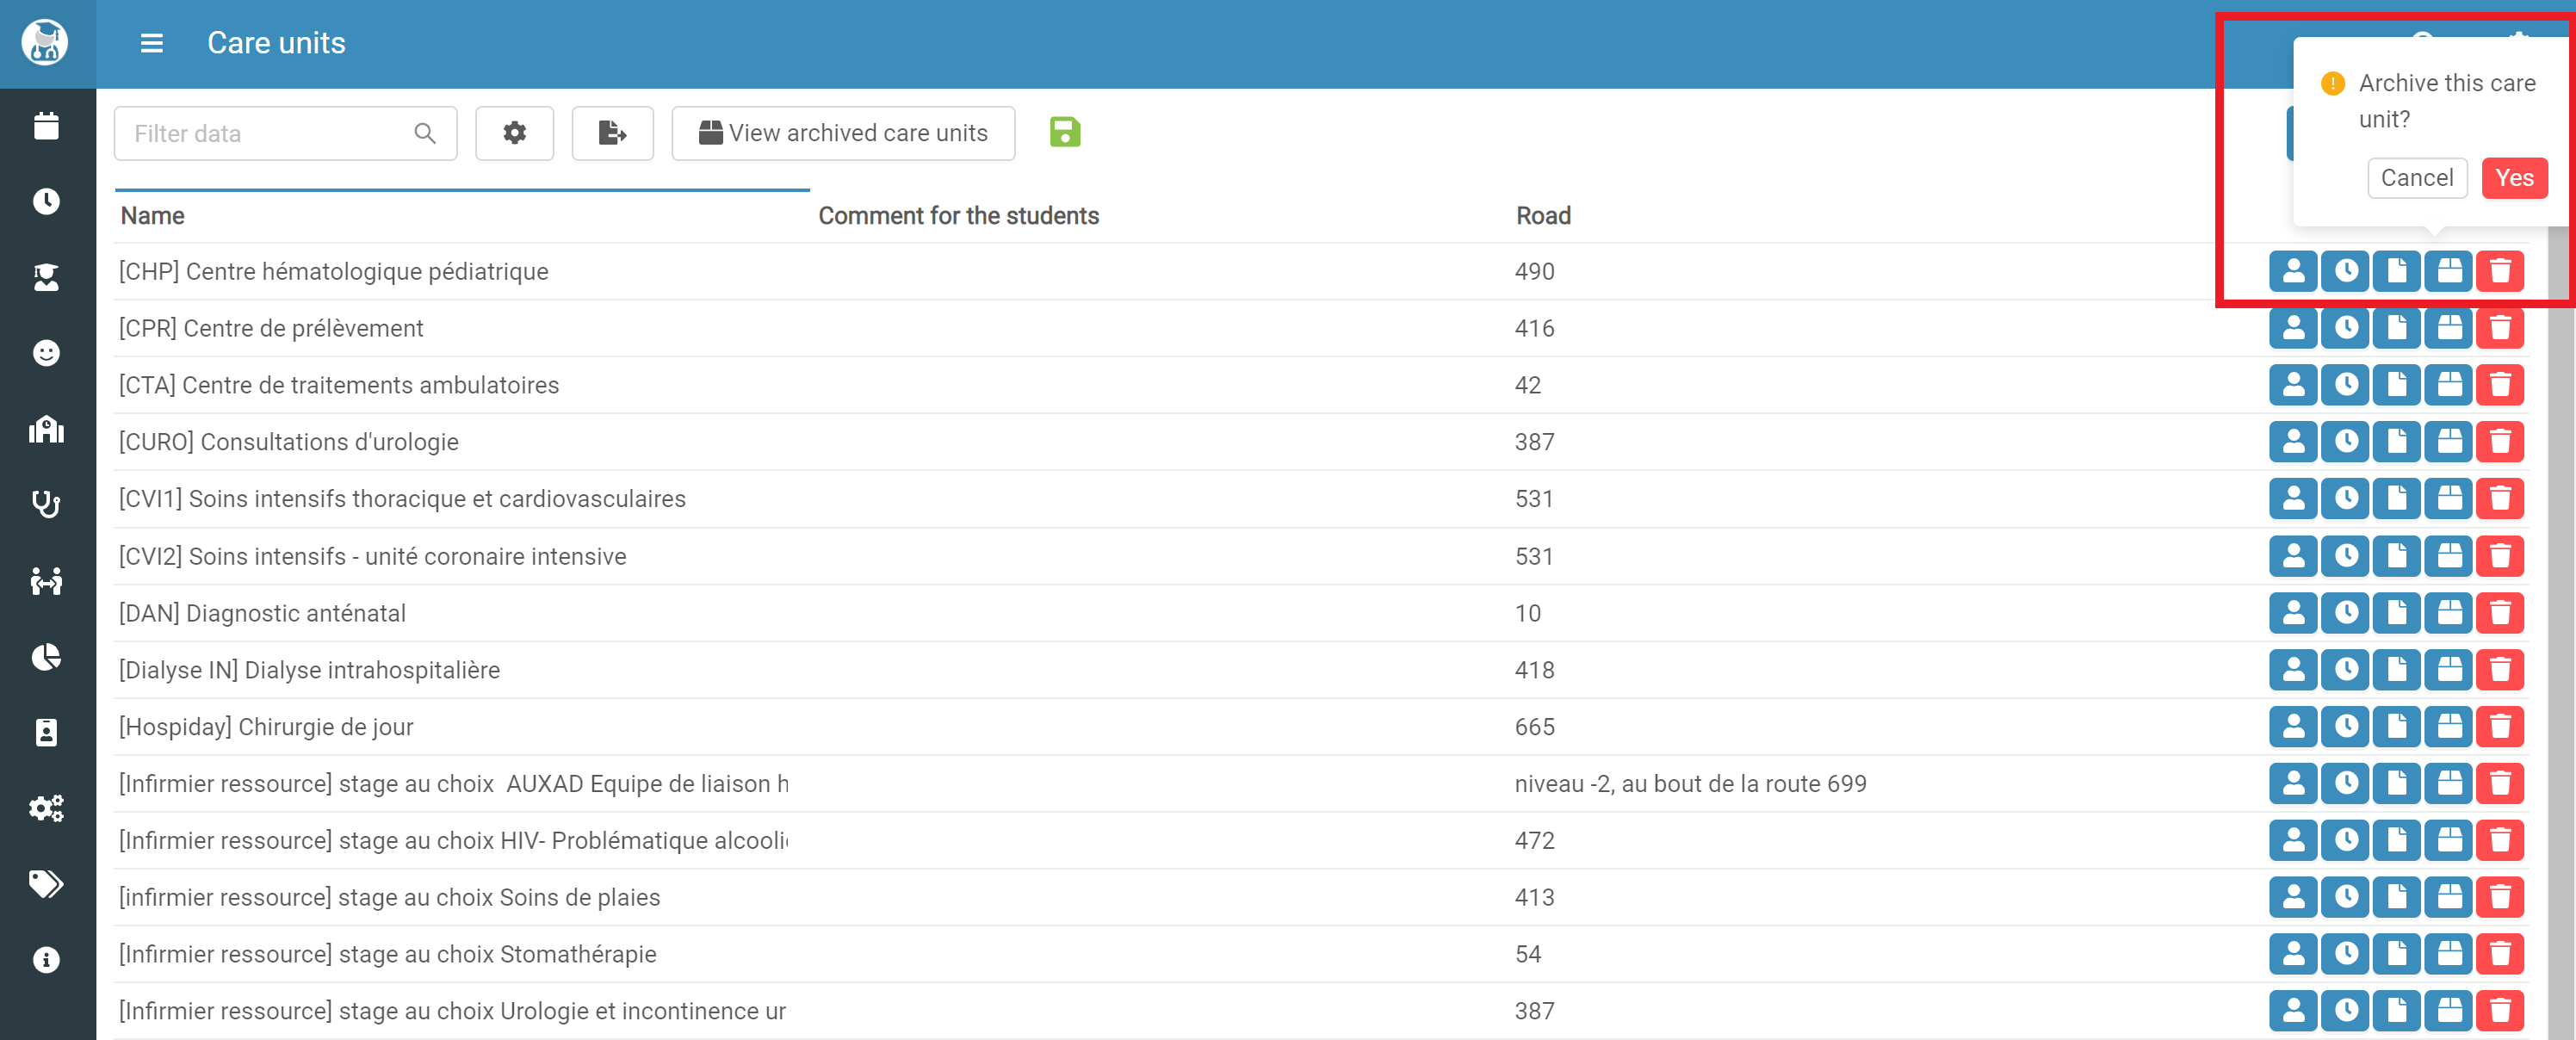Open the smiley face sidebar icon
The width and height of the screenshot is (2576, 1040).
tap(46, 353)
